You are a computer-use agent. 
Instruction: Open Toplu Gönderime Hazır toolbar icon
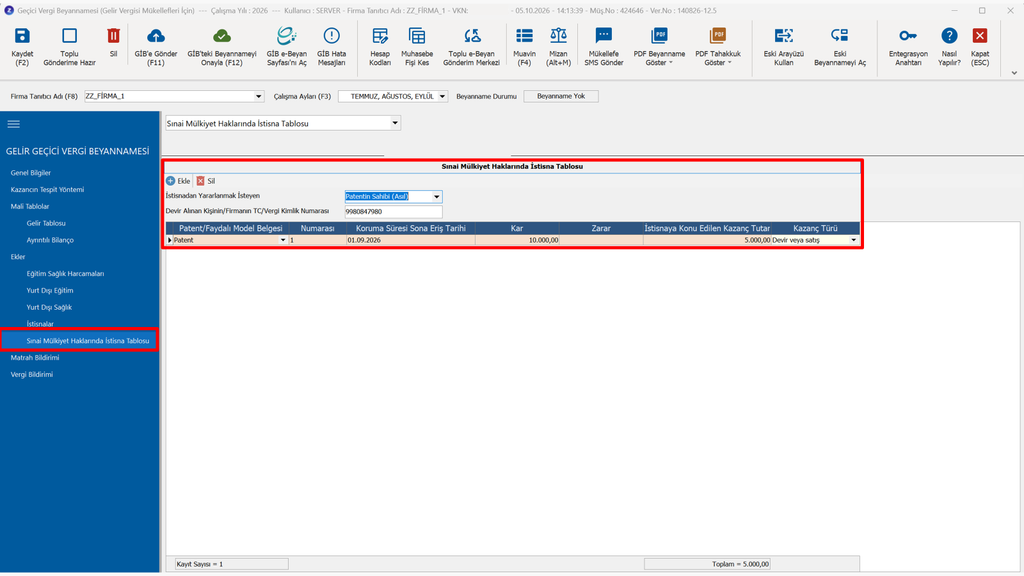click(69, 37)
